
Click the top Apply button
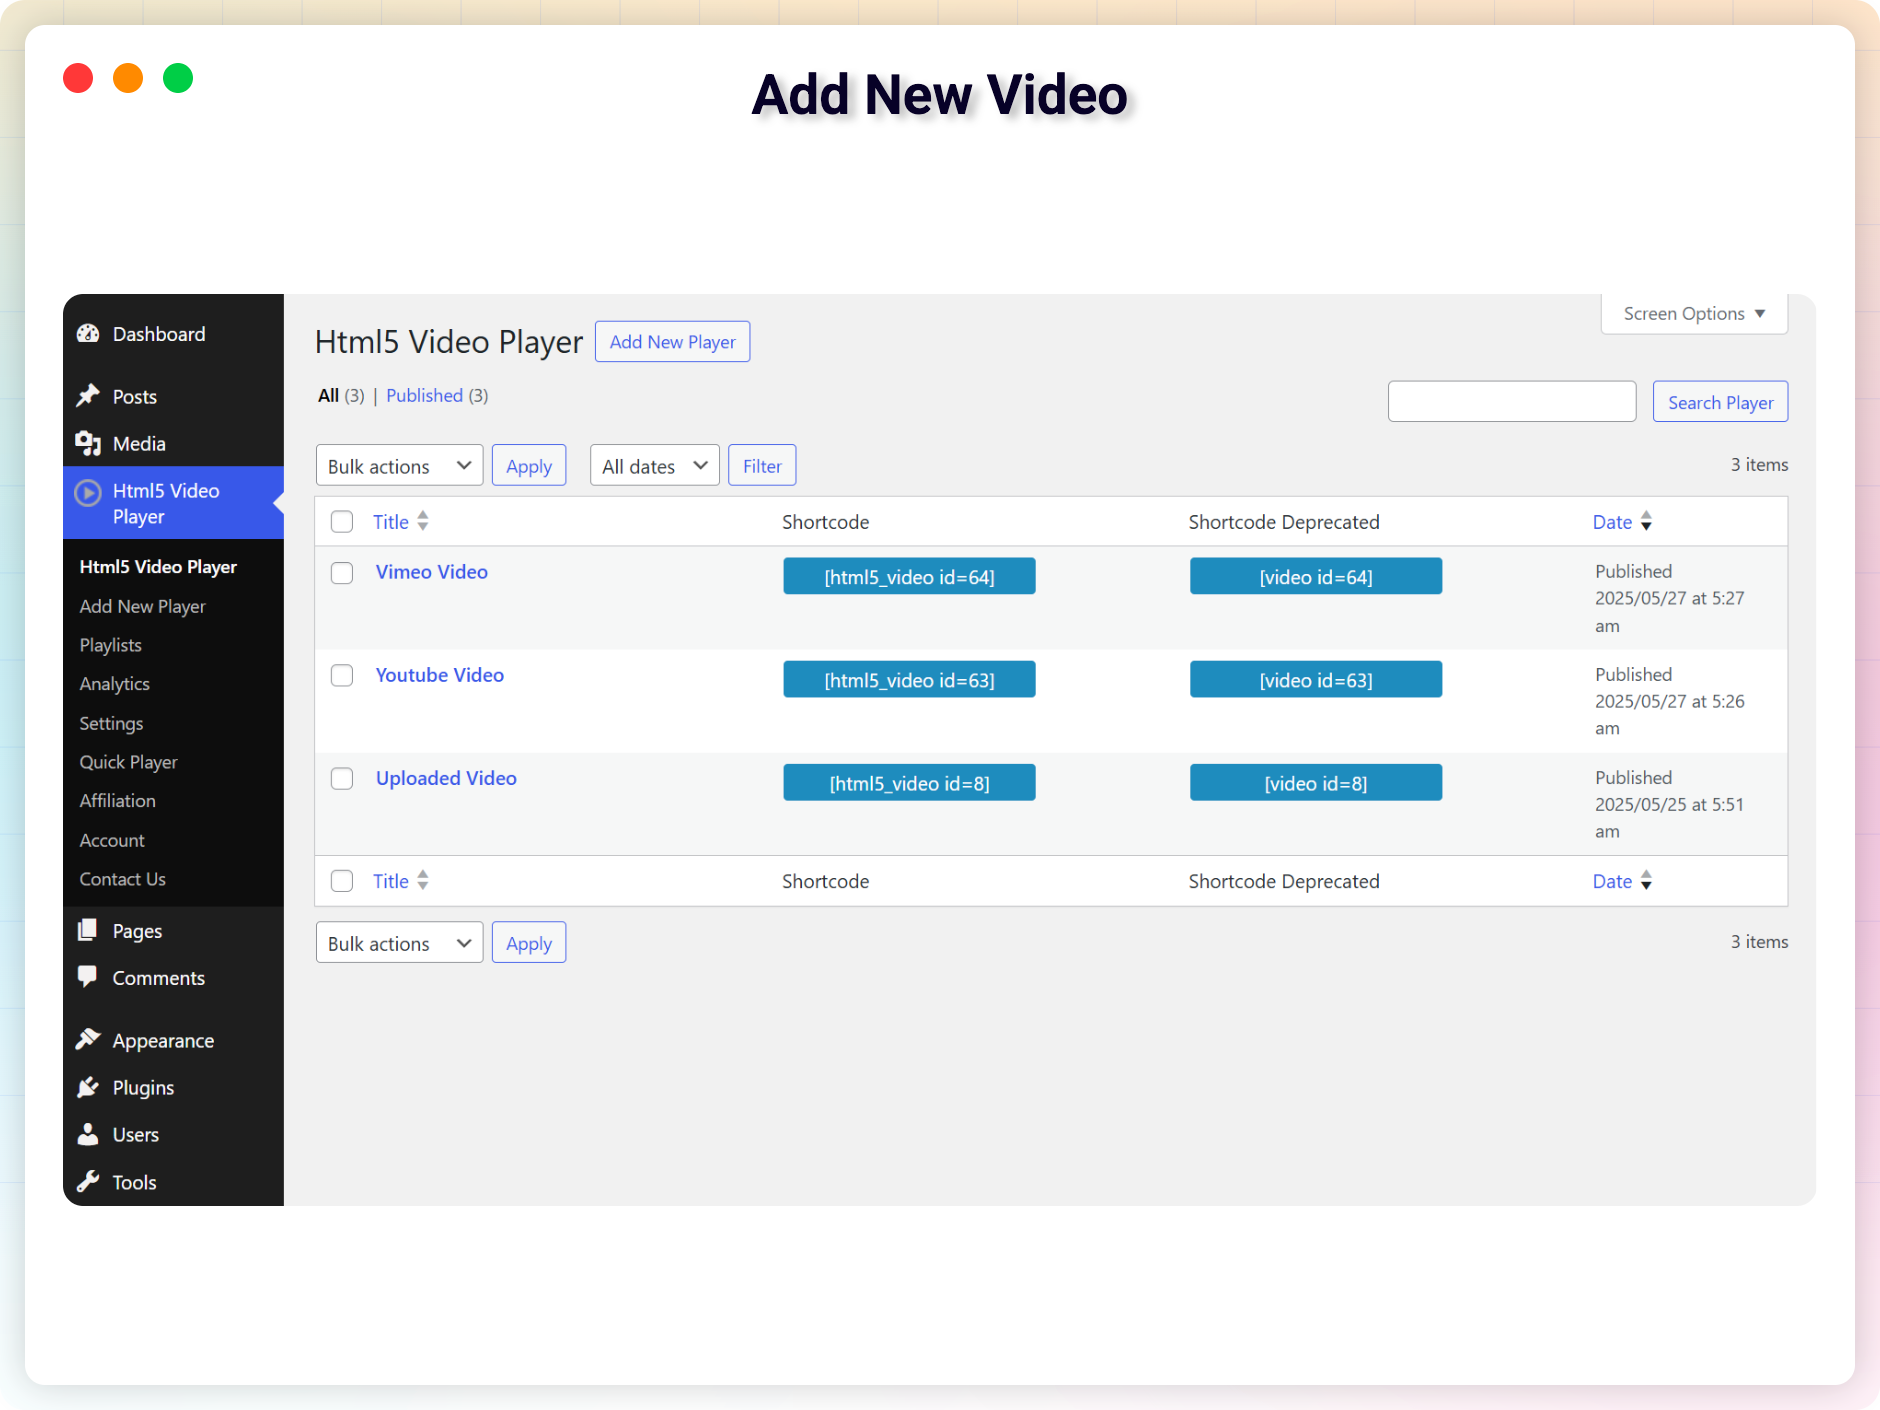pos(528,466)
